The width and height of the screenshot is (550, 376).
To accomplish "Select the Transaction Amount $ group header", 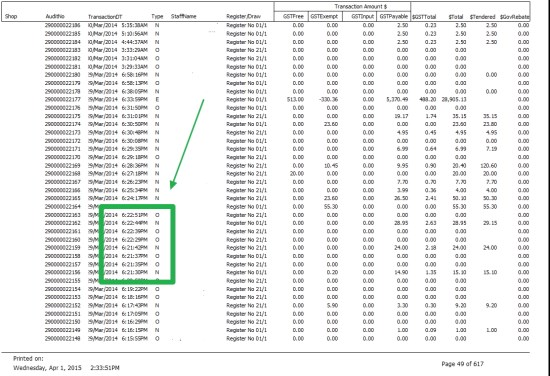I will click(361, 6).
